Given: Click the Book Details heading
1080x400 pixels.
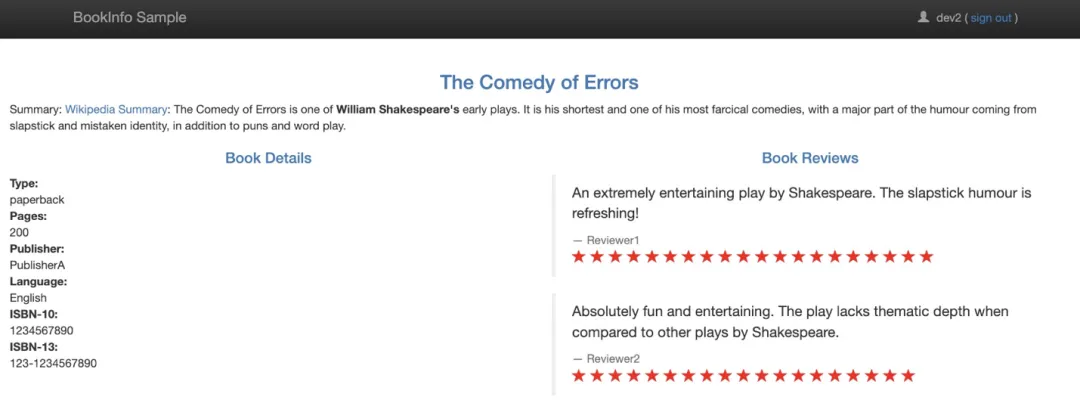Looking at the screenshot, I should coord(268,158).
